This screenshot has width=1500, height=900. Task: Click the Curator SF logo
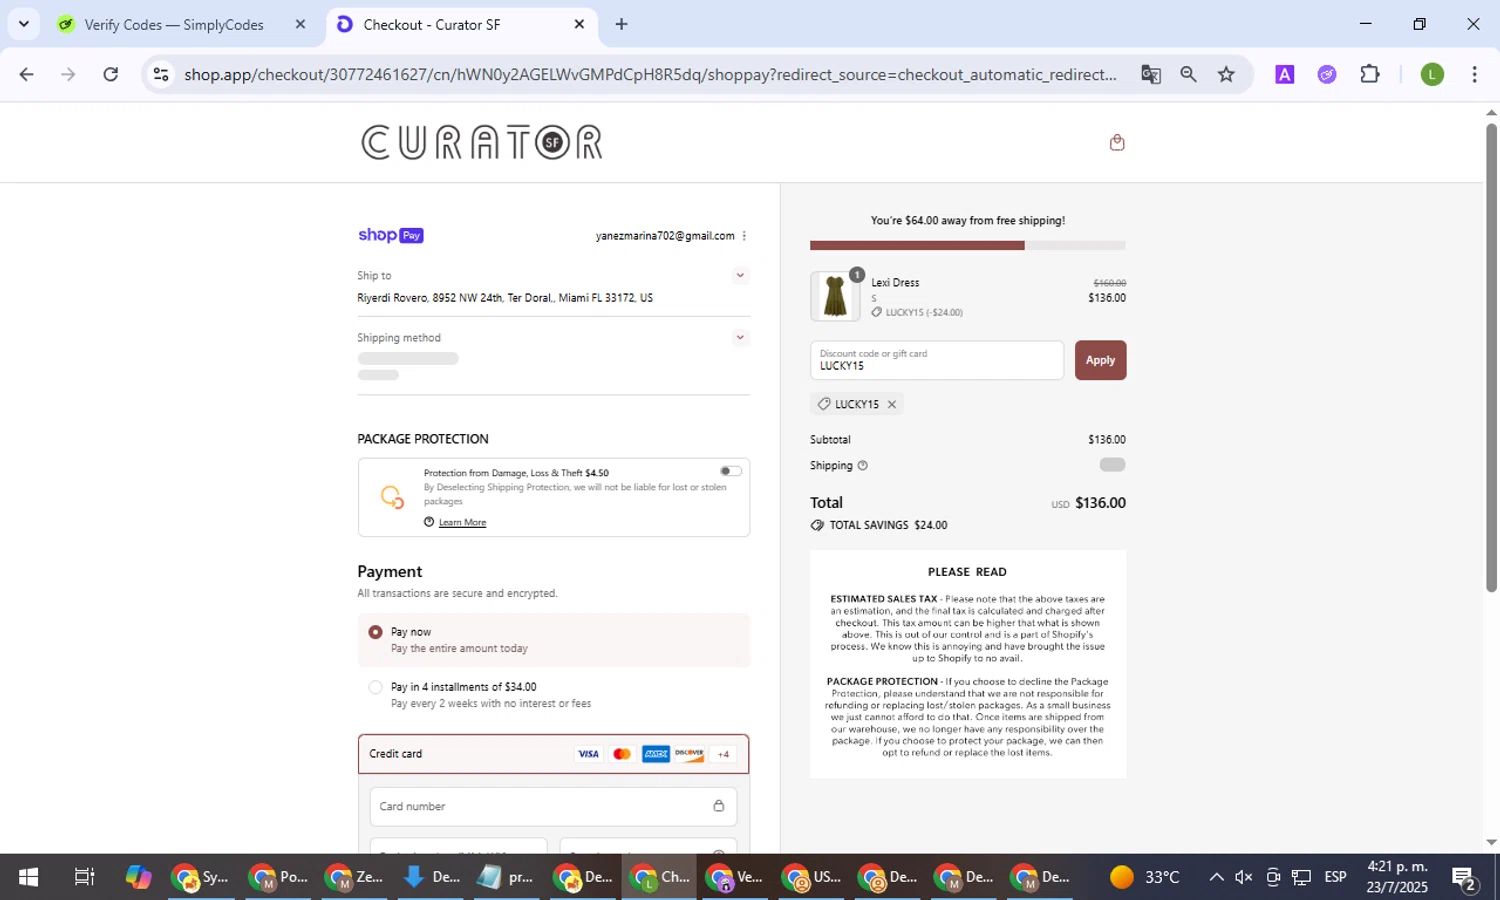(481, 143)
